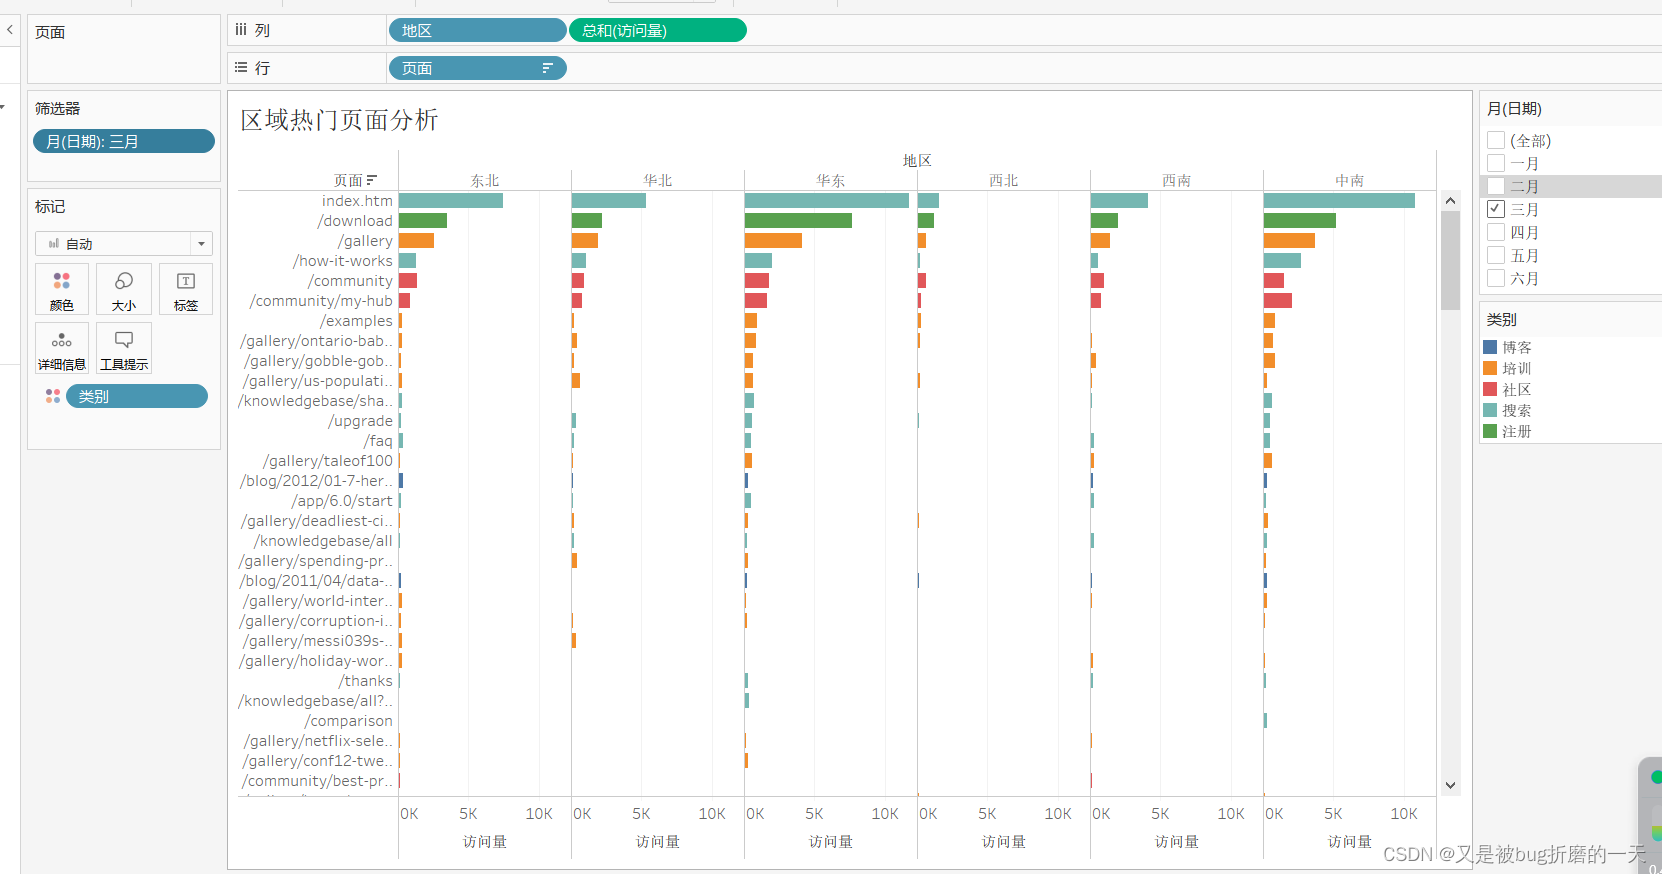Image resolution: width=1662 pixels, height=874 pixels.
Task: Click the 标签 (Label) marks card button
Action: click(x=186, y=289)
